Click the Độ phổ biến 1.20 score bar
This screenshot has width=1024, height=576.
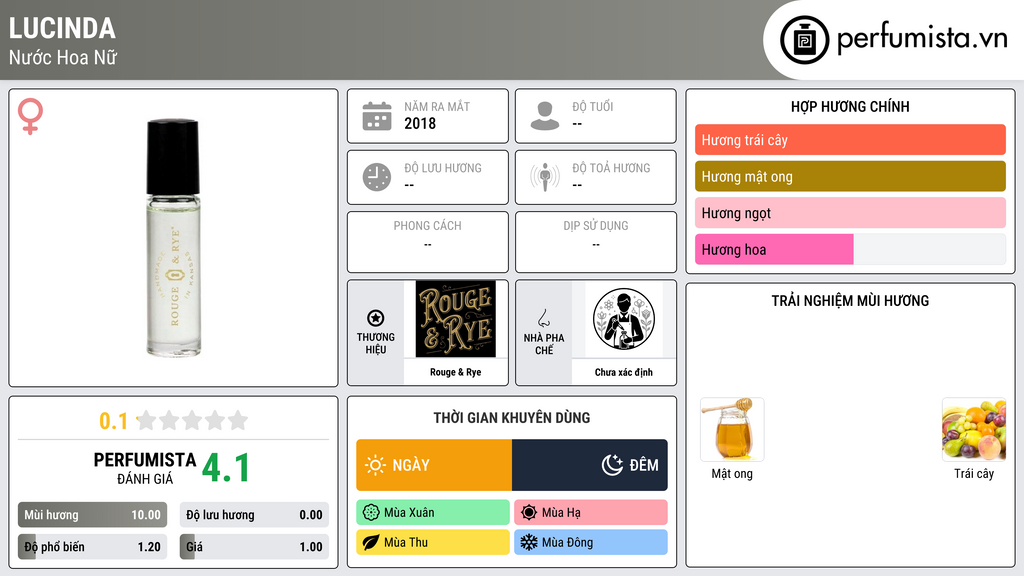92,547
